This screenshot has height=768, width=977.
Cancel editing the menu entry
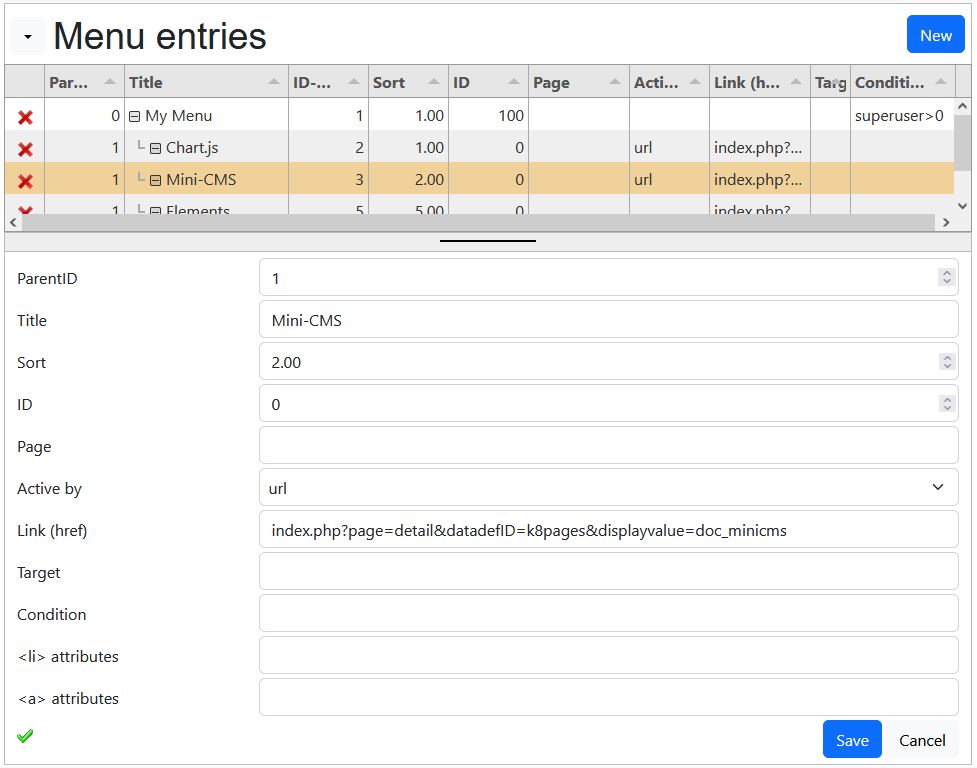click(922, 739)
